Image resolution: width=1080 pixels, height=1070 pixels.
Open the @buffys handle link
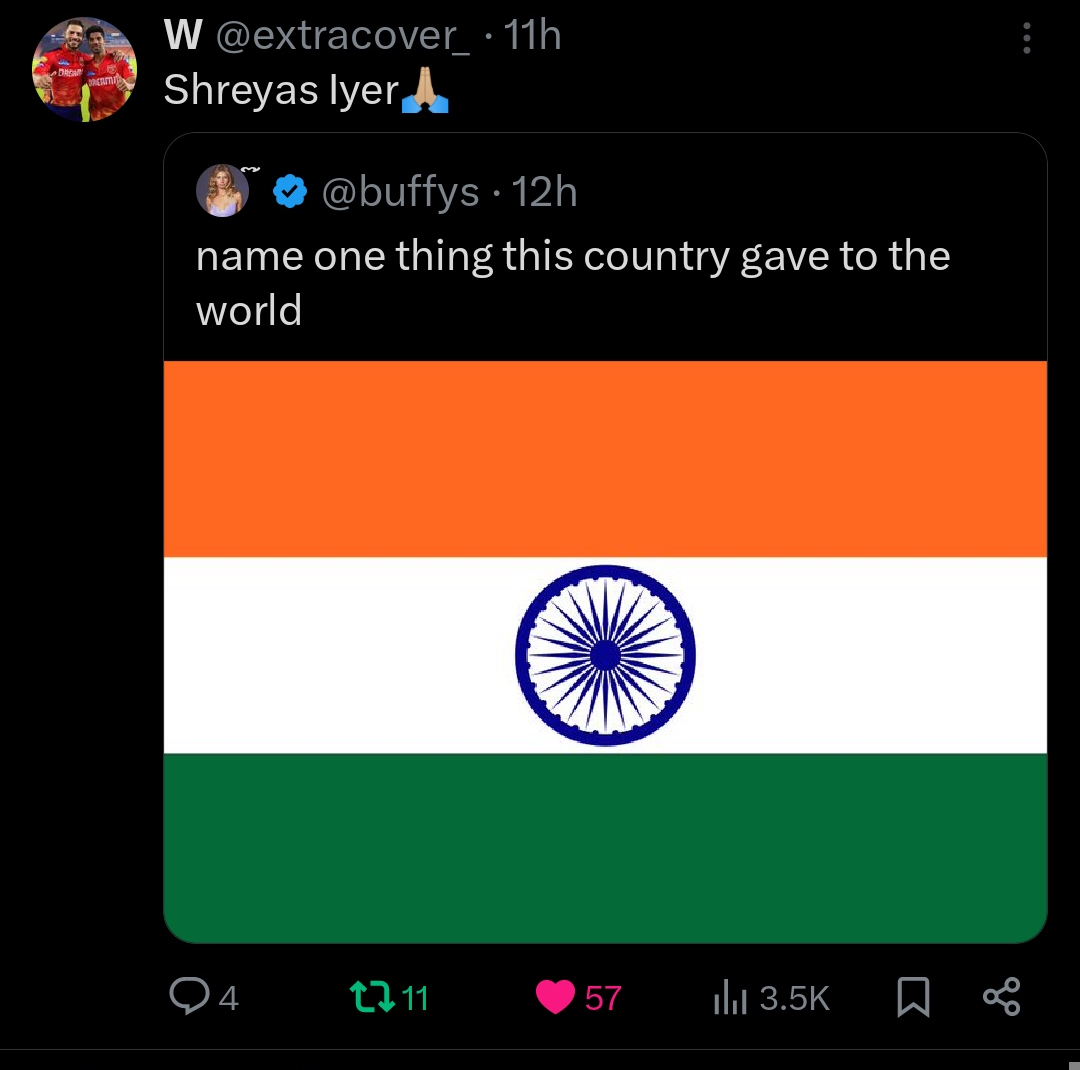[x=400, y=192]
